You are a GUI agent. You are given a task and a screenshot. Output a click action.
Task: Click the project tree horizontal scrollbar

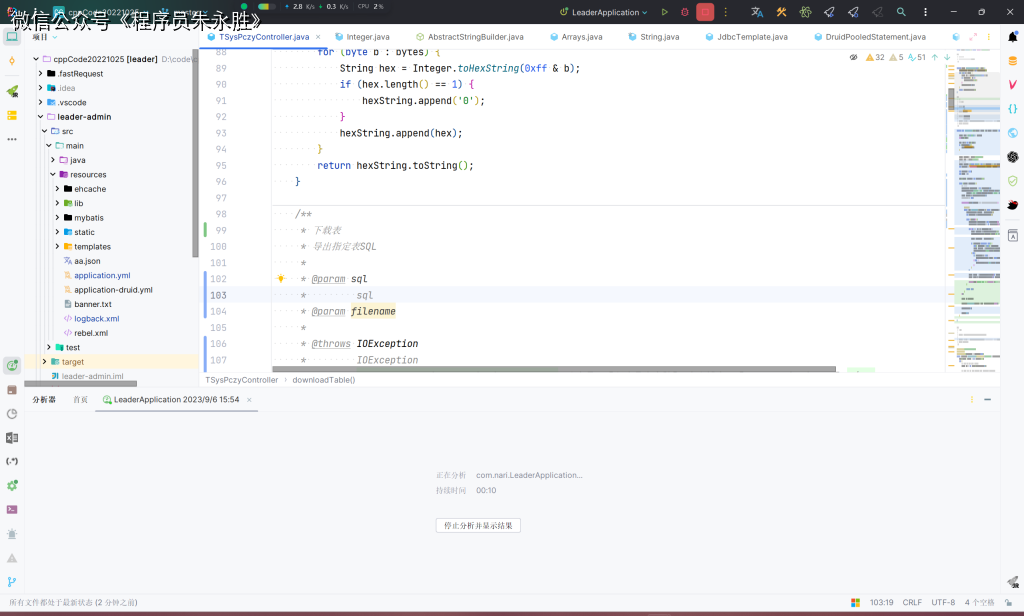[80, 383]
